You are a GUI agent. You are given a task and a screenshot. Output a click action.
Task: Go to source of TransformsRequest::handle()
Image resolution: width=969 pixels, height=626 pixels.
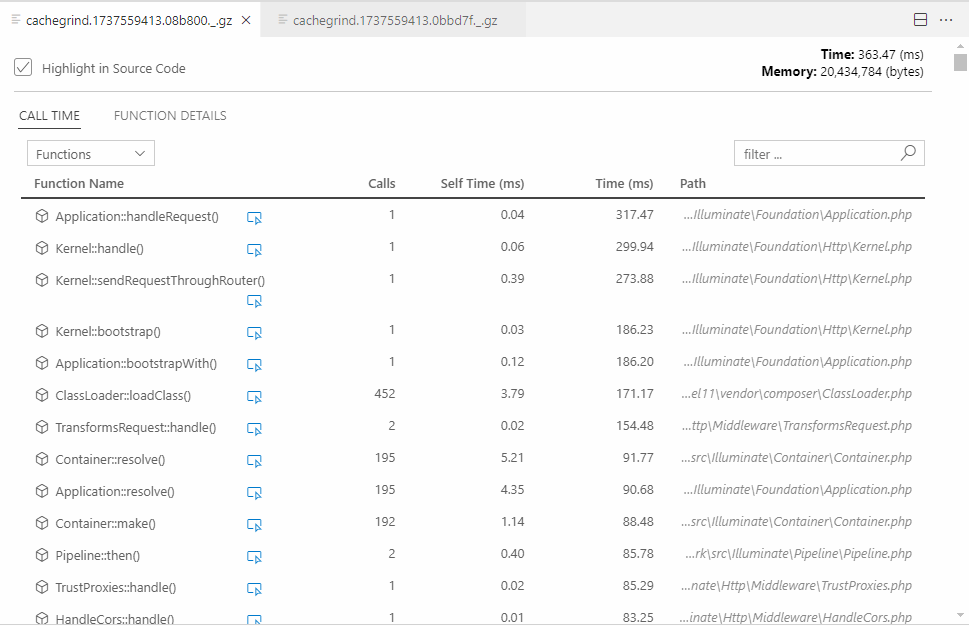(x=254, y=429)
